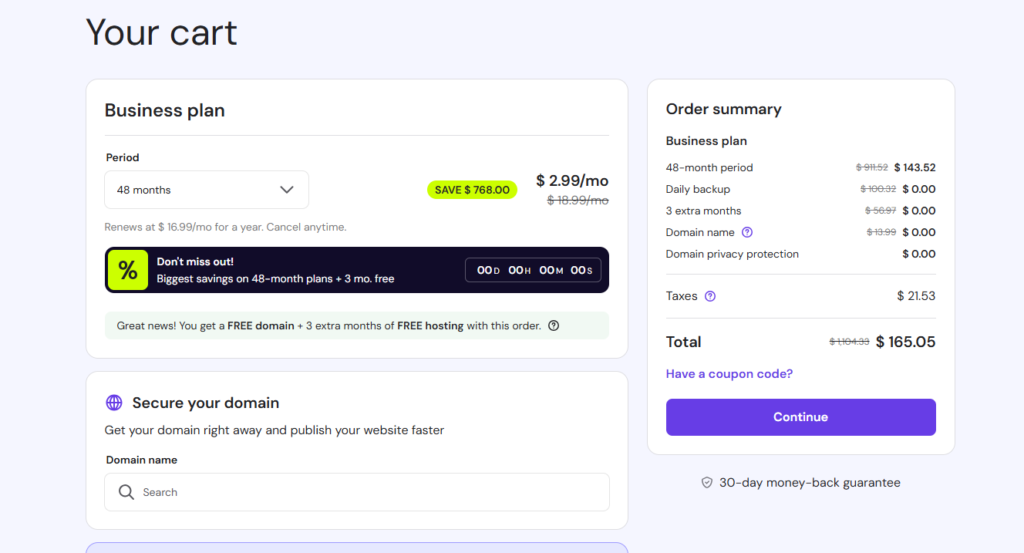
Task: Click the crossed-out $ 1,104.33 total
Action: pos(849,342)
